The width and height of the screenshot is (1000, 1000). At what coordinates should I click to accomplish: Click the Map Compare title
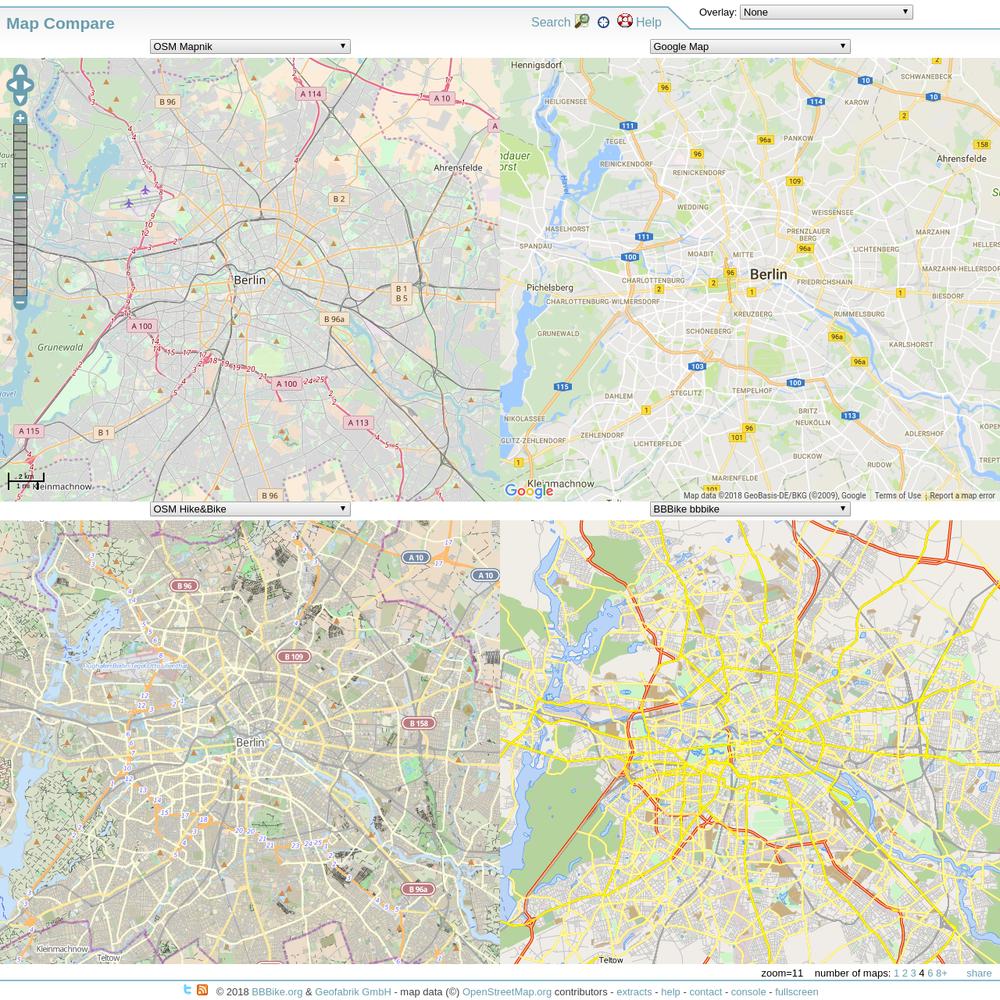click(x=61, y=24)
